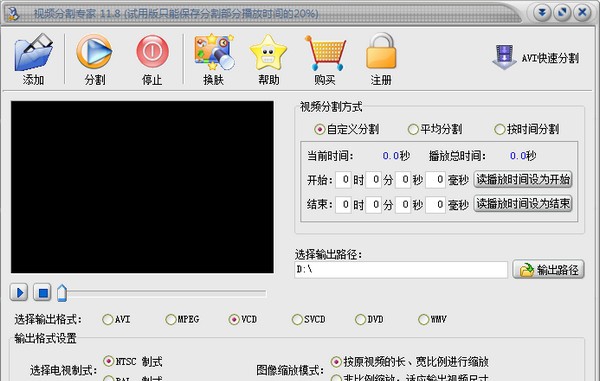Click the 结束 seconds input field
Viewport: 600px width, 381px height.
[x=403, y=205]
